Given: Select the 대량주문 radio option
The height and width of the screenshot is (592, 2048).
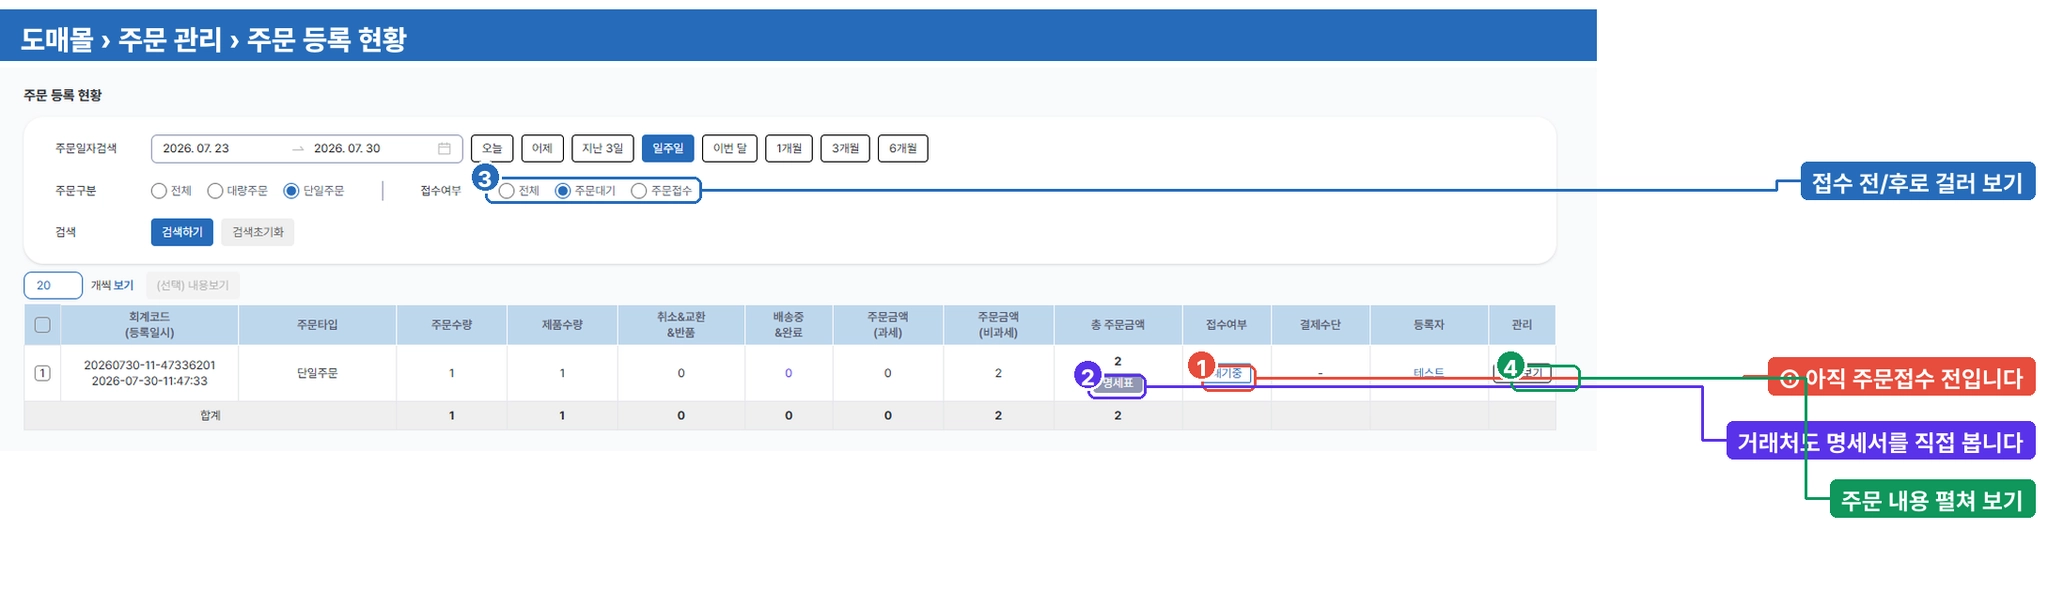Looking at the screenshot, I should click(x=215, y=191).
